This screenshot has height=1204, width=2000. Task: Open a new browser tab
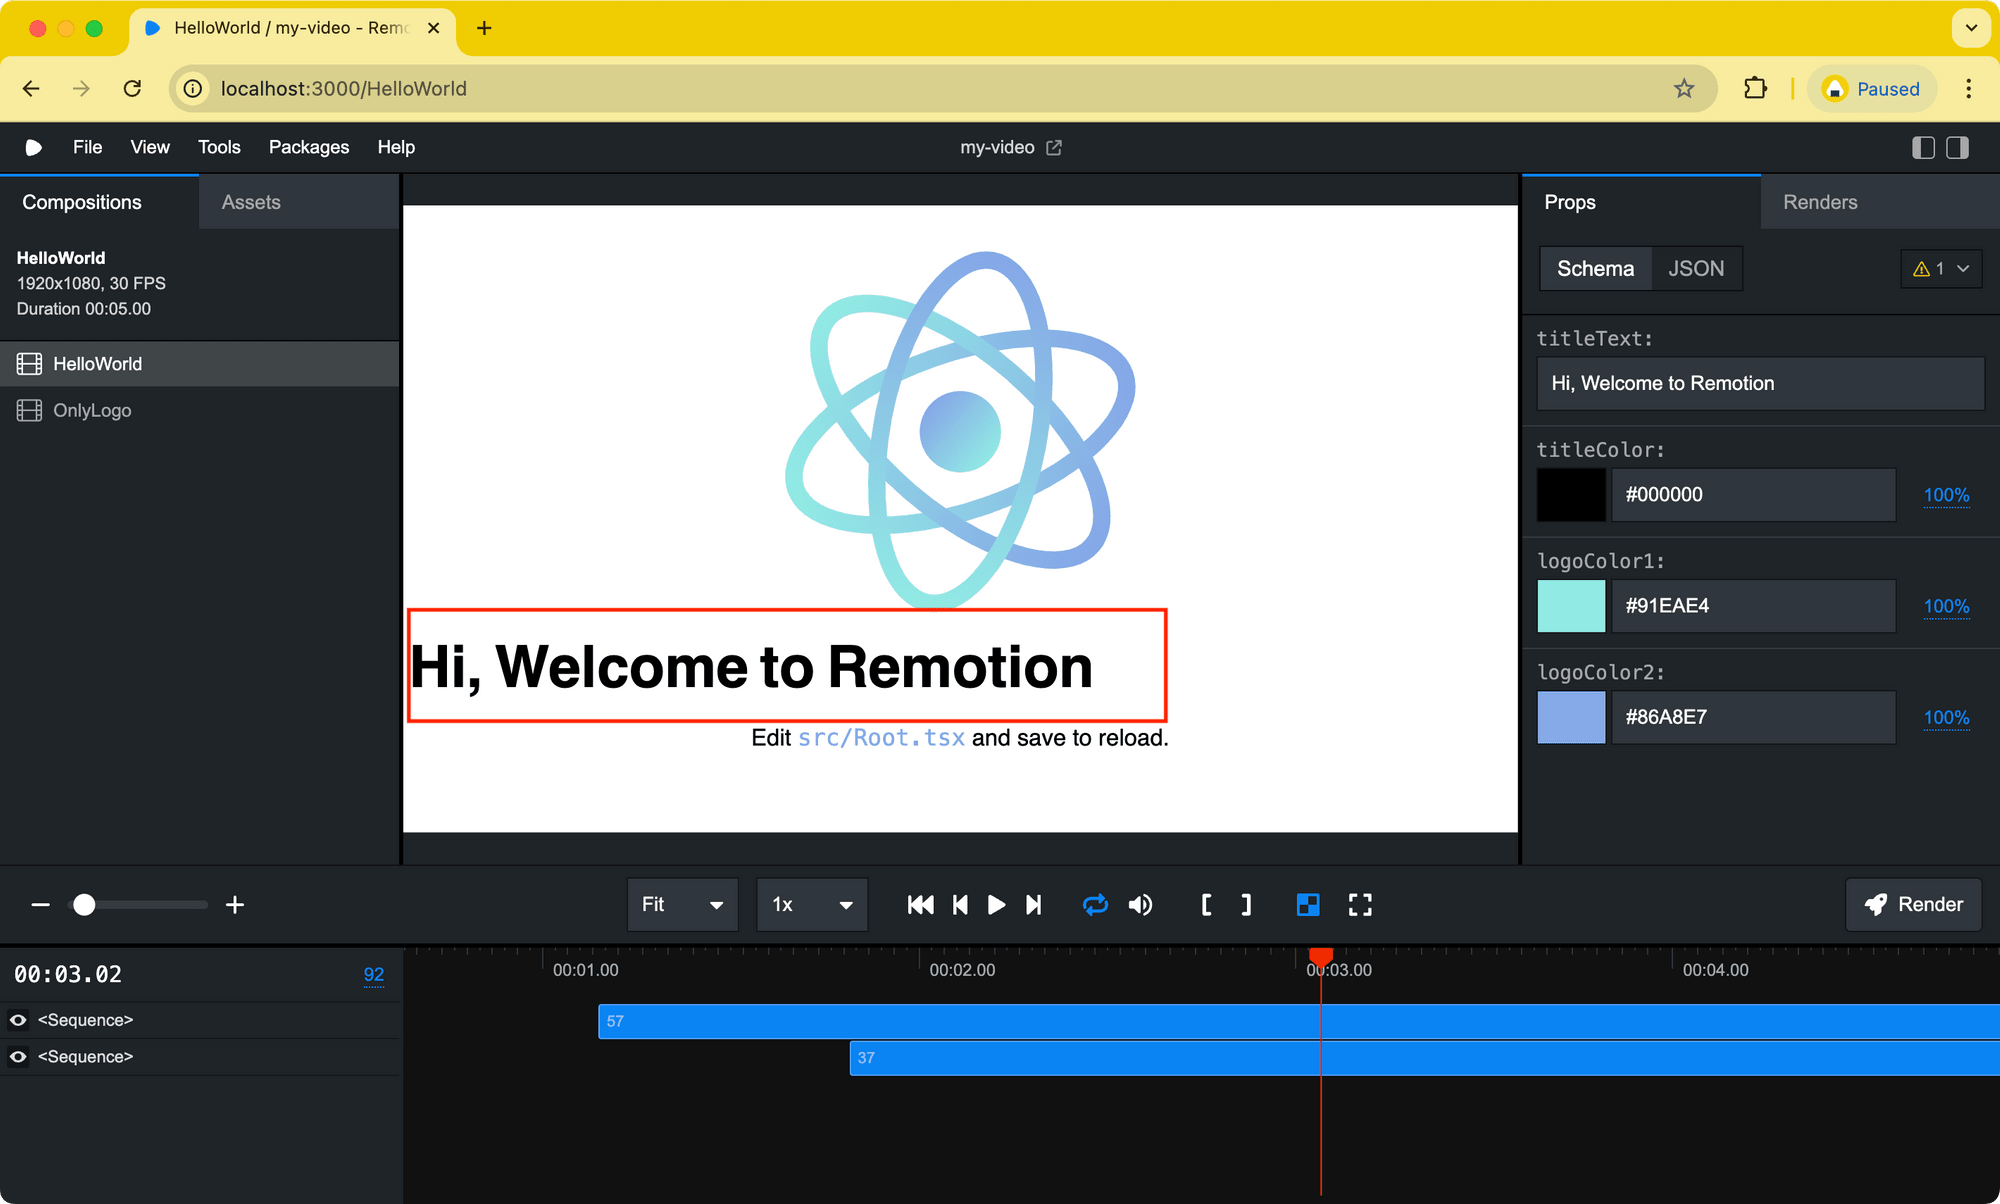tap(484, 28)
